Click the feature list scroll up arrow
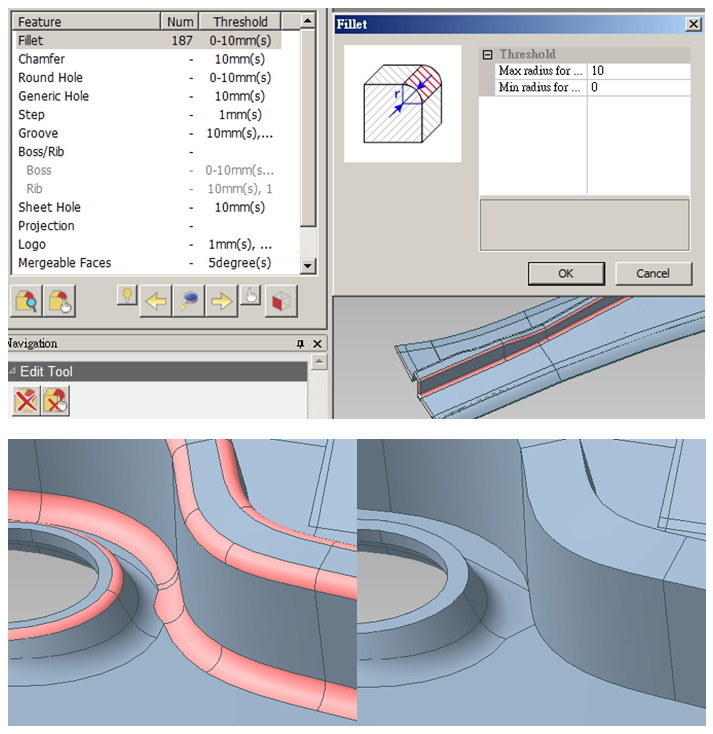 [x=307, y=21]
